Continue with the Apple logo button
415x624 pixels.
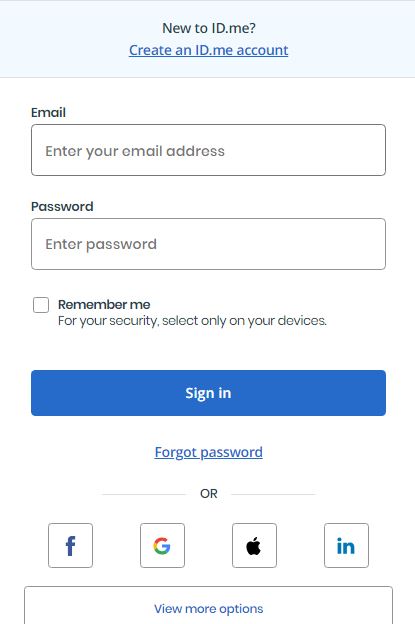coord(254,545)
